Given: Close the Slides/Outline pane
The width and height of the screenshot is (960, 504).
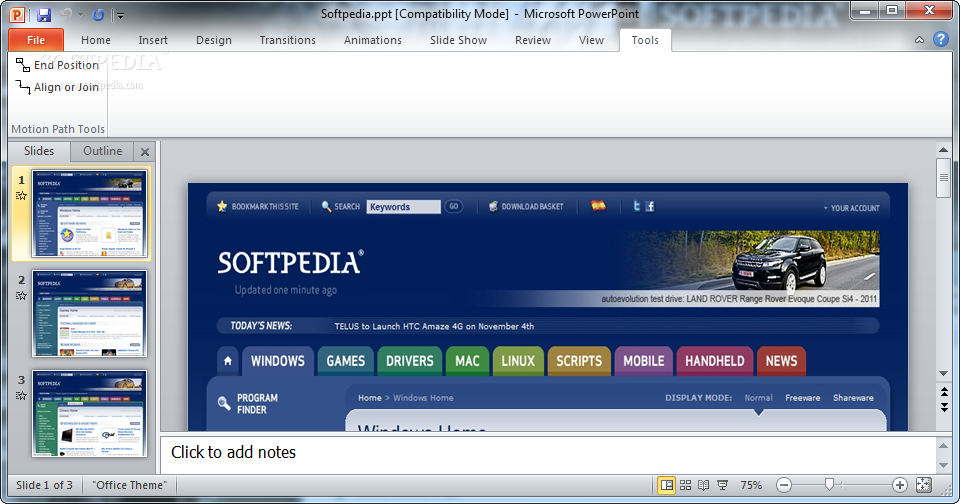Looking at the screenshot, I should point(145,152).
